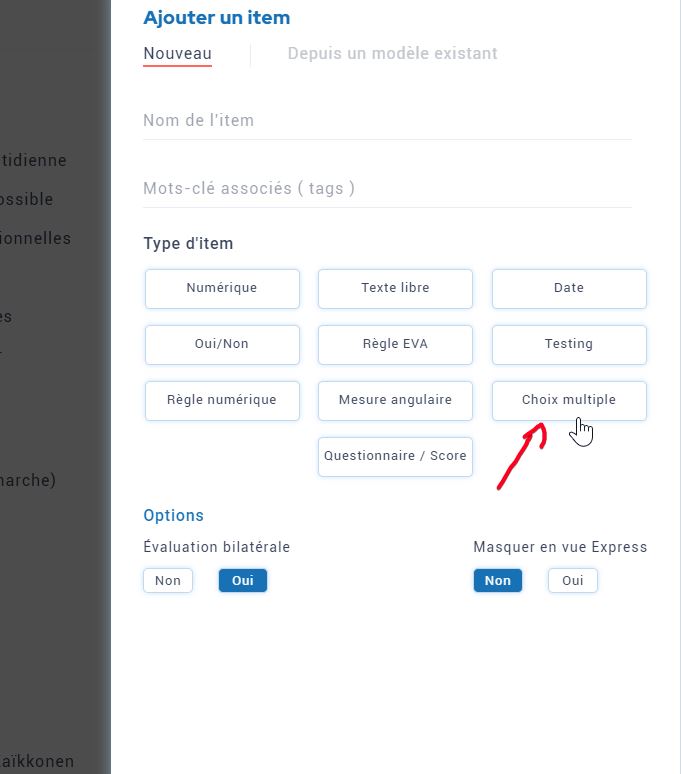Set Évaluation bilatérale to Non

coord(168,580)
